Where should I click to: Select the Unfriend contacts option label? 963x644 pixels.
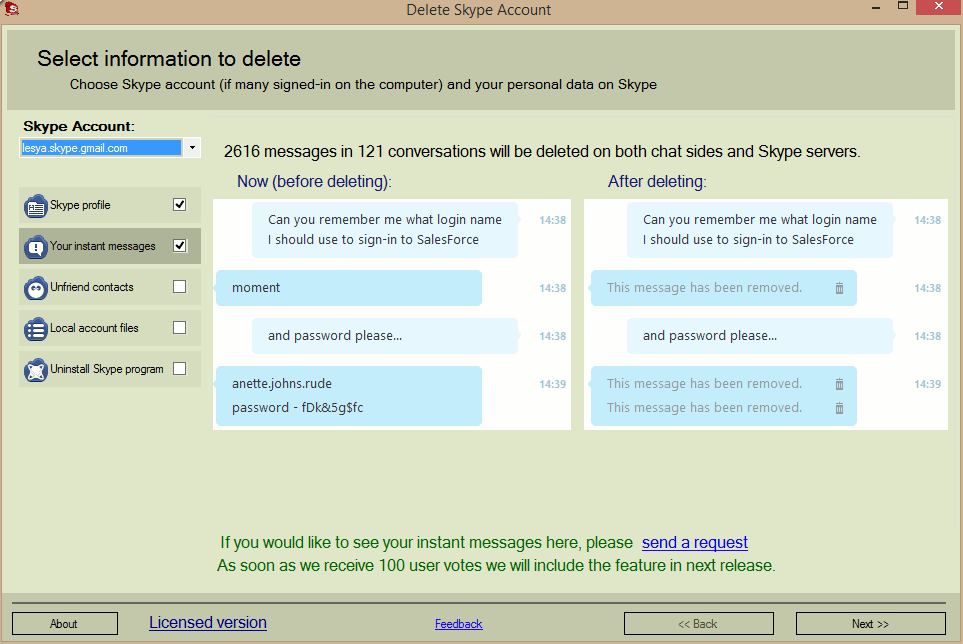(x=92, y=287)
